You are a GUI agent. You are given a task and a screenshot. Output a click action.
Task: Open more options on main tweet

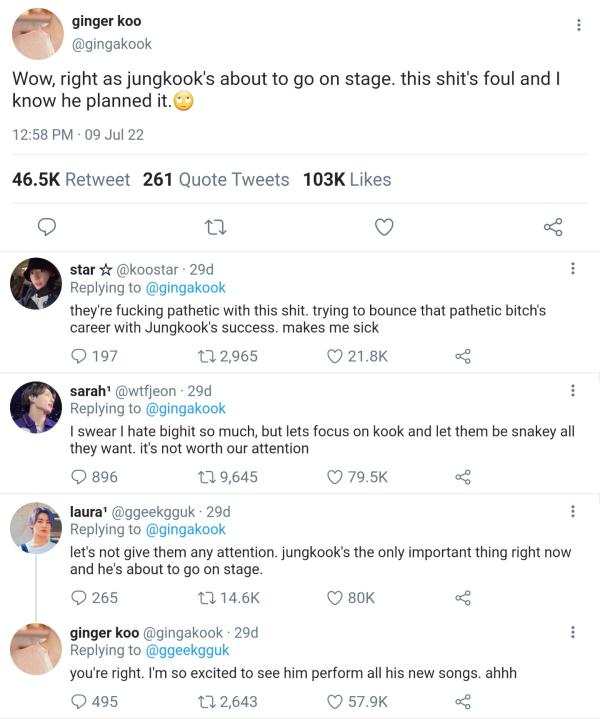click(579, 25)
